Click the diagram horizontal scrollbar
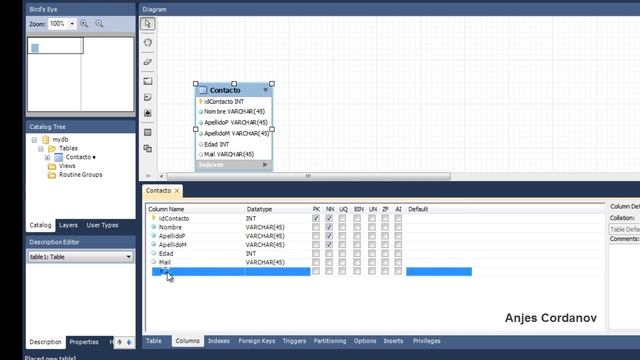The height and width of the screenshot is (360, 640). point(309,176)
